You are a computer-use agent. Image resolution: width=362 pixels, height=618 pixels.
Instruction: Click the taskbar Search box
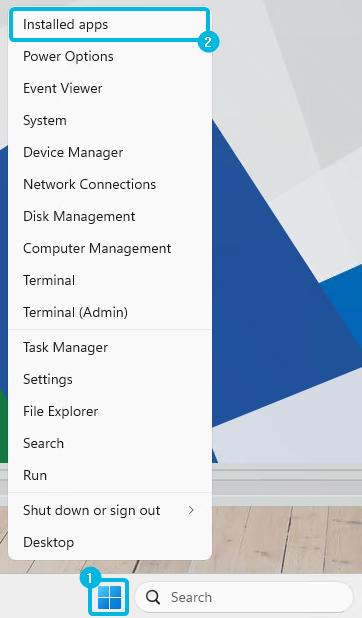click(x=244, y=597)
